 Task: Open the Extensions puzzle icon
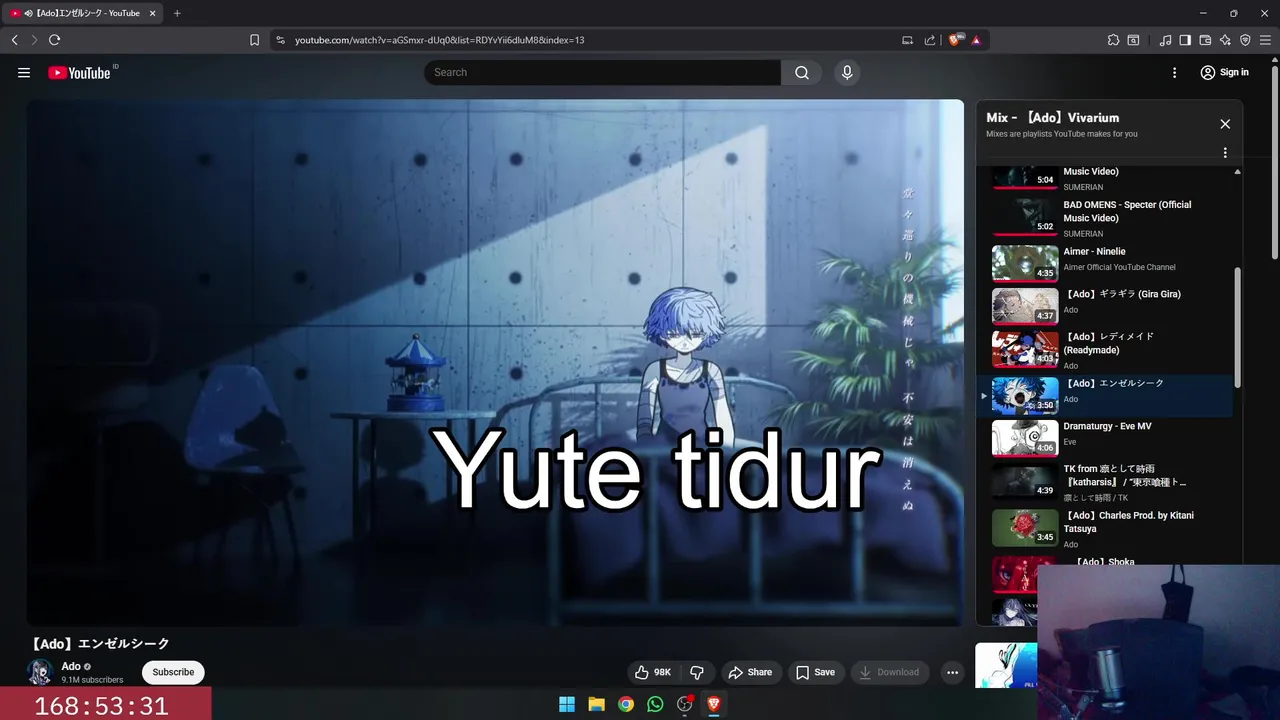point(1113,40)
